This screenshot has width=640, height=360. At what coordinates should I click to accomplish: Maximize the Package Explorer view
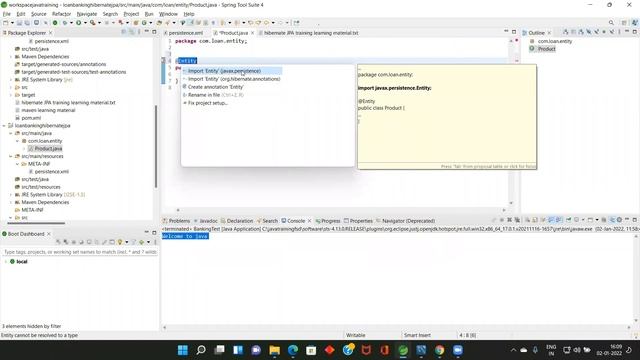tap(154, 31)
